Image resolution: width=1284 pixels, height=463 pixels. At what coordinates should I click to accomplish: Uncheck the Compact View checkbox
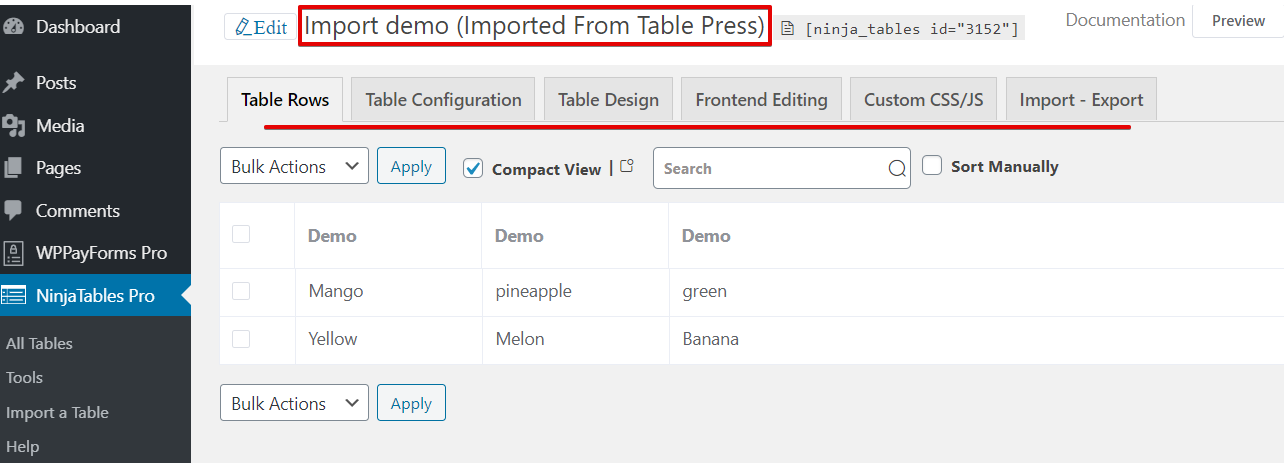(x=474, y=169)
